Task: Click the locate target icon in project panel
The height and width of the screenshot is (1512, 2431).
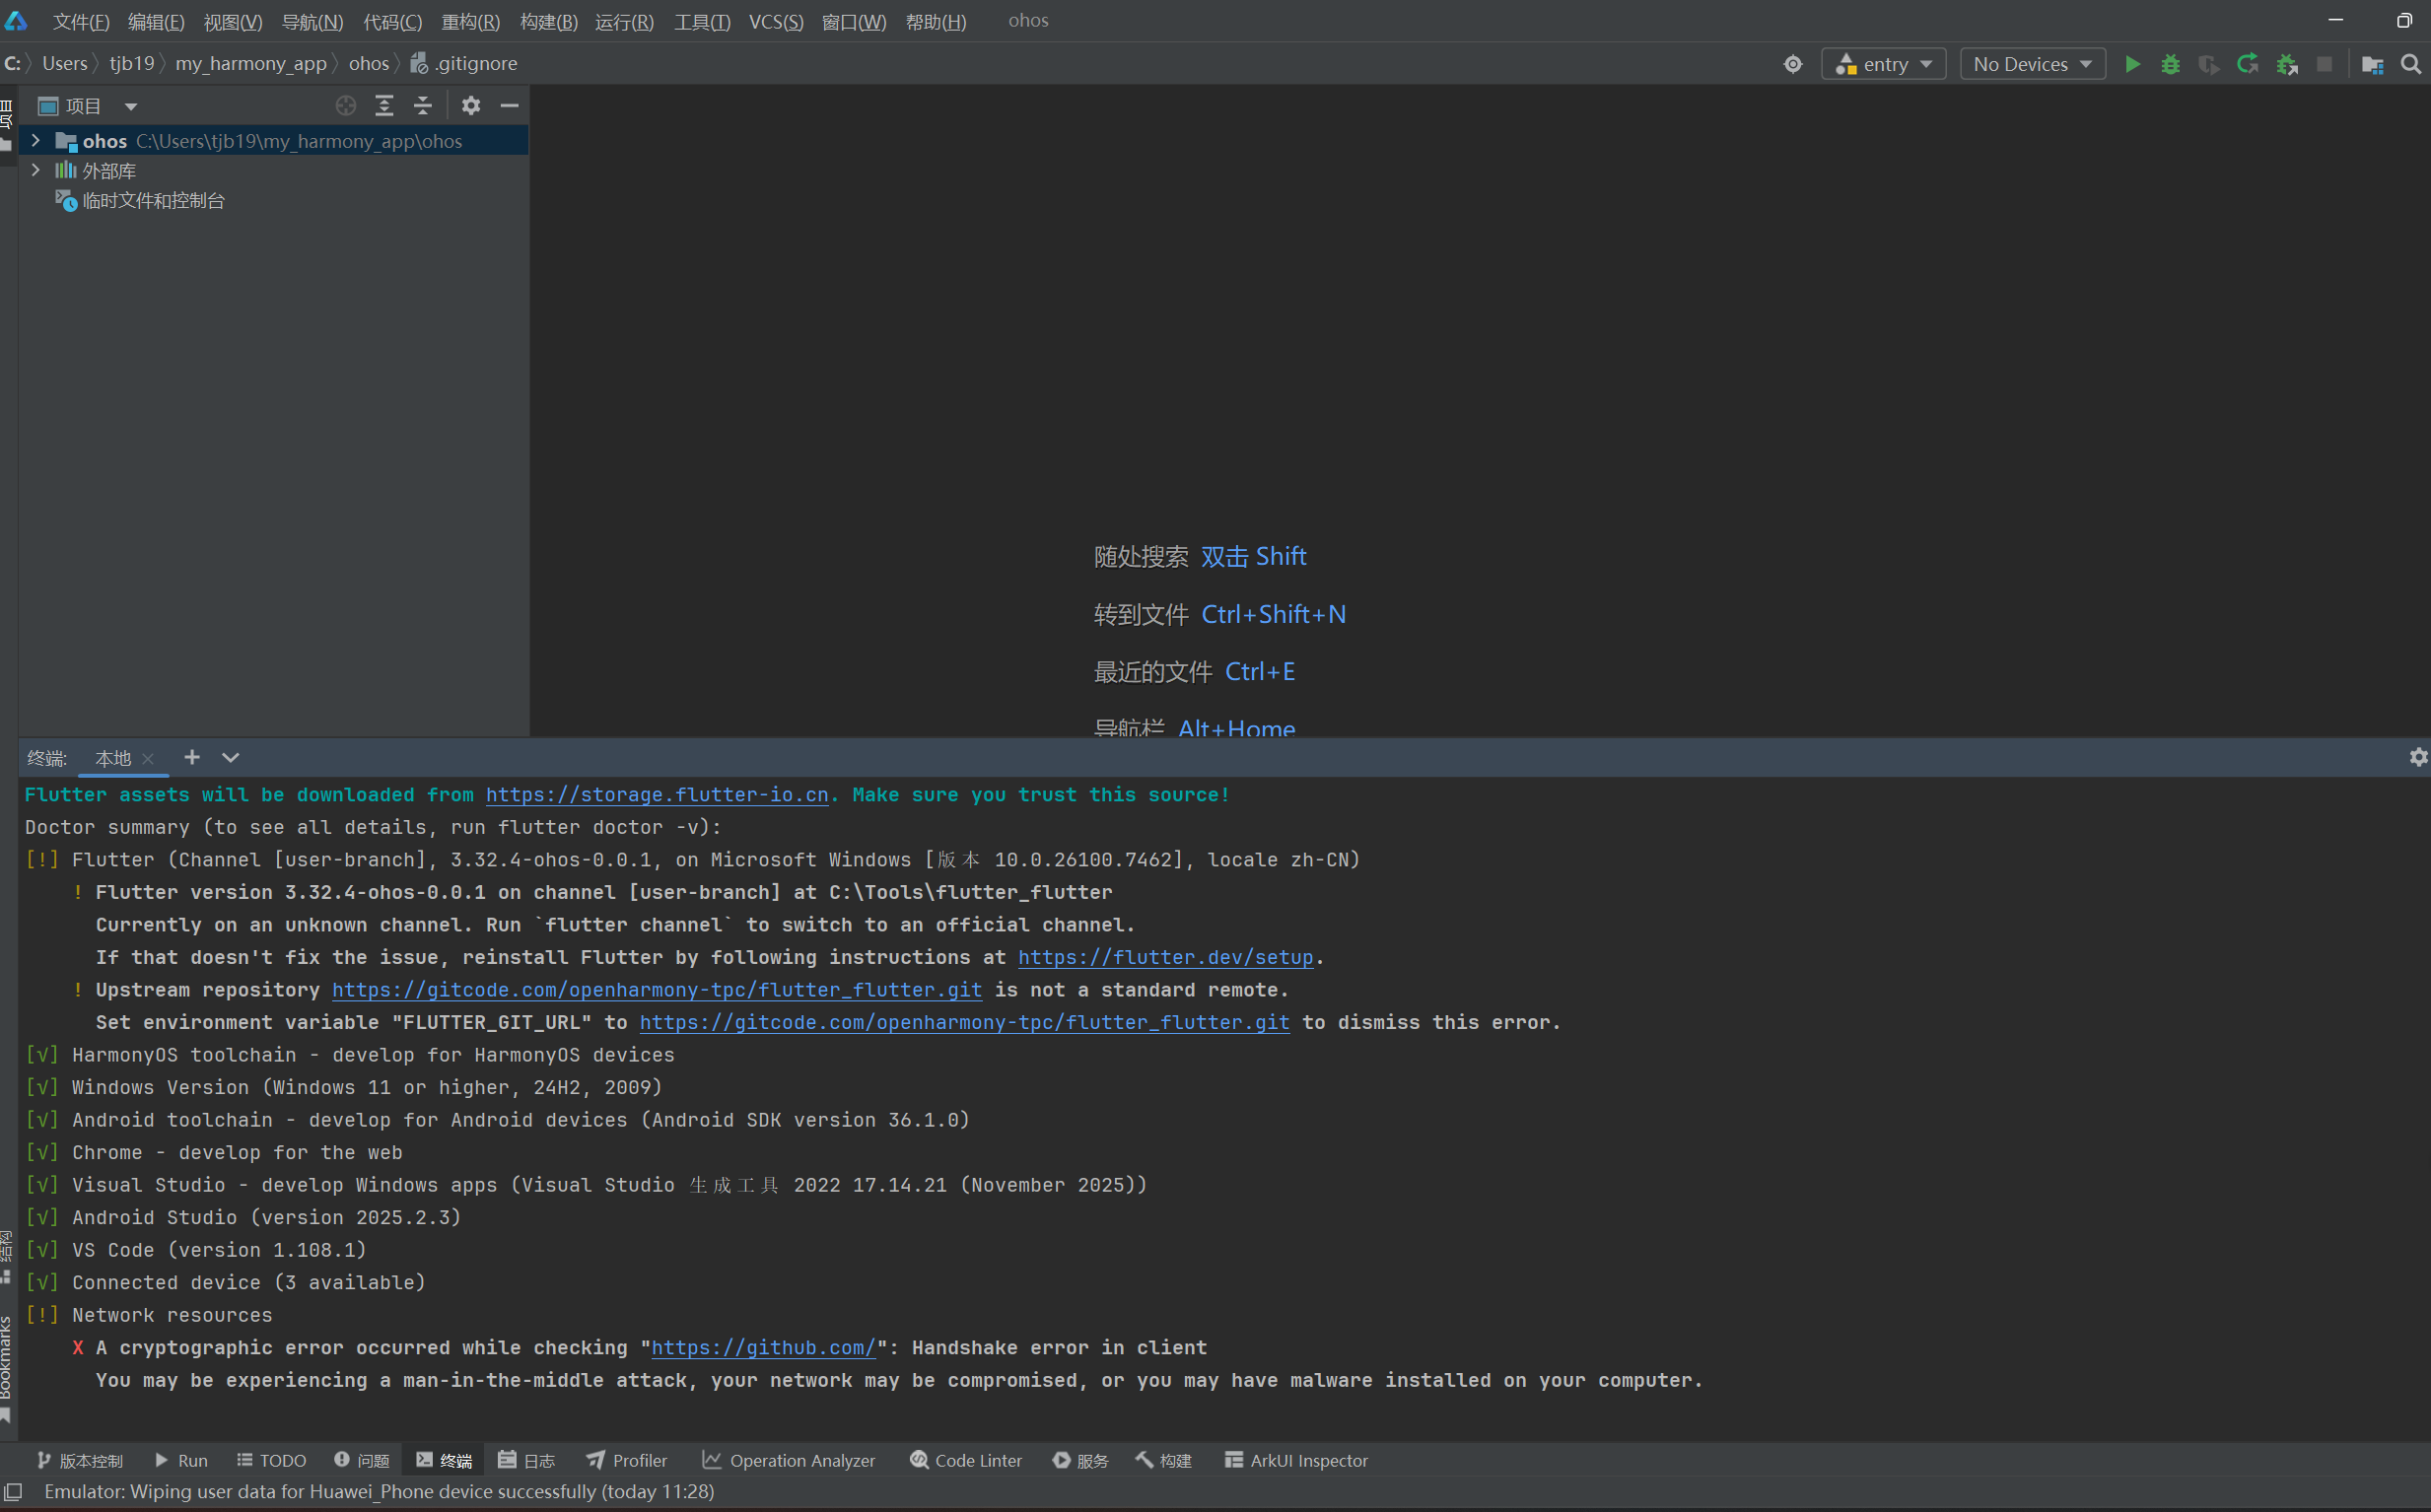Action: pos(346,106)
